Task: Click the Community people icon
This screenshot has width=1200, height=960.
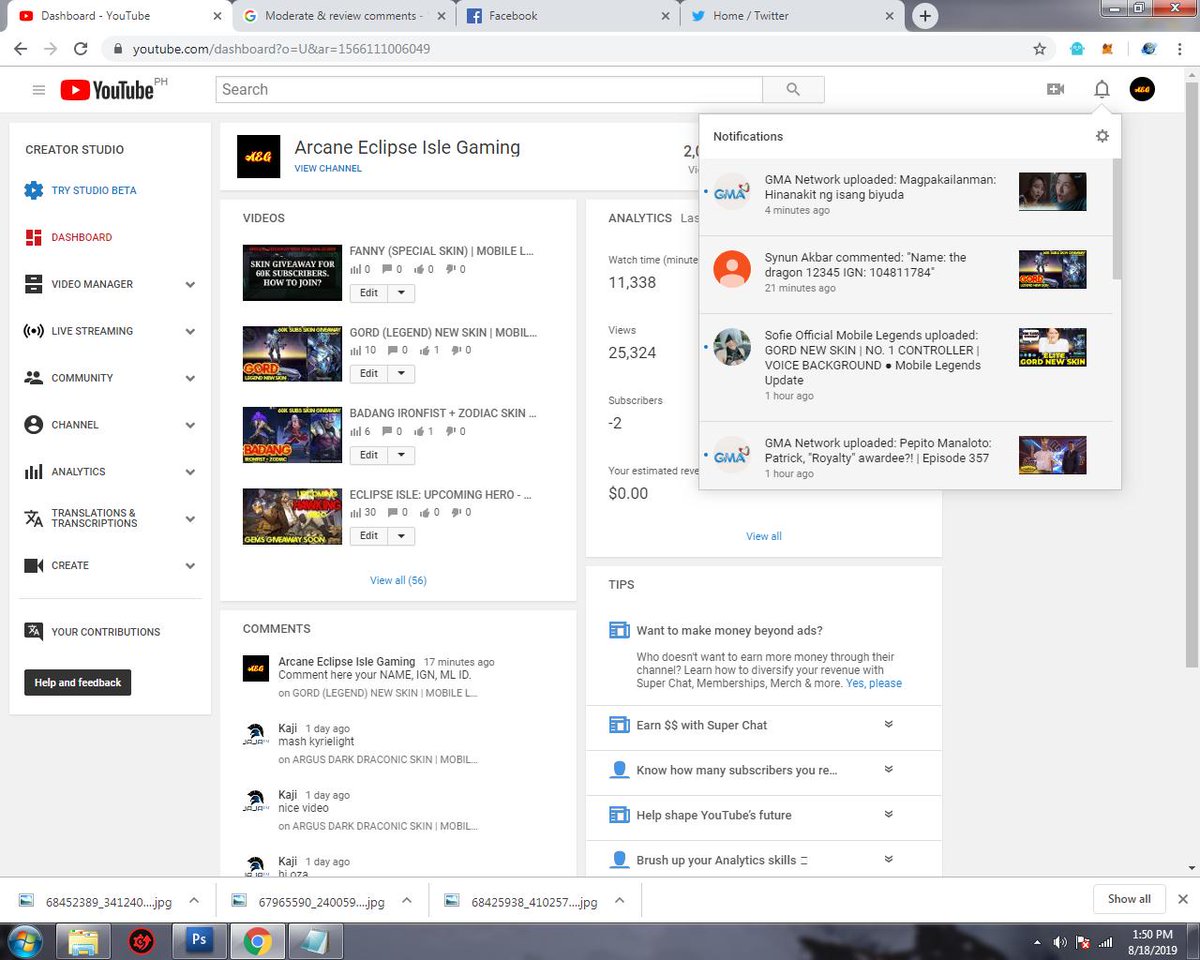Action: 34,378
